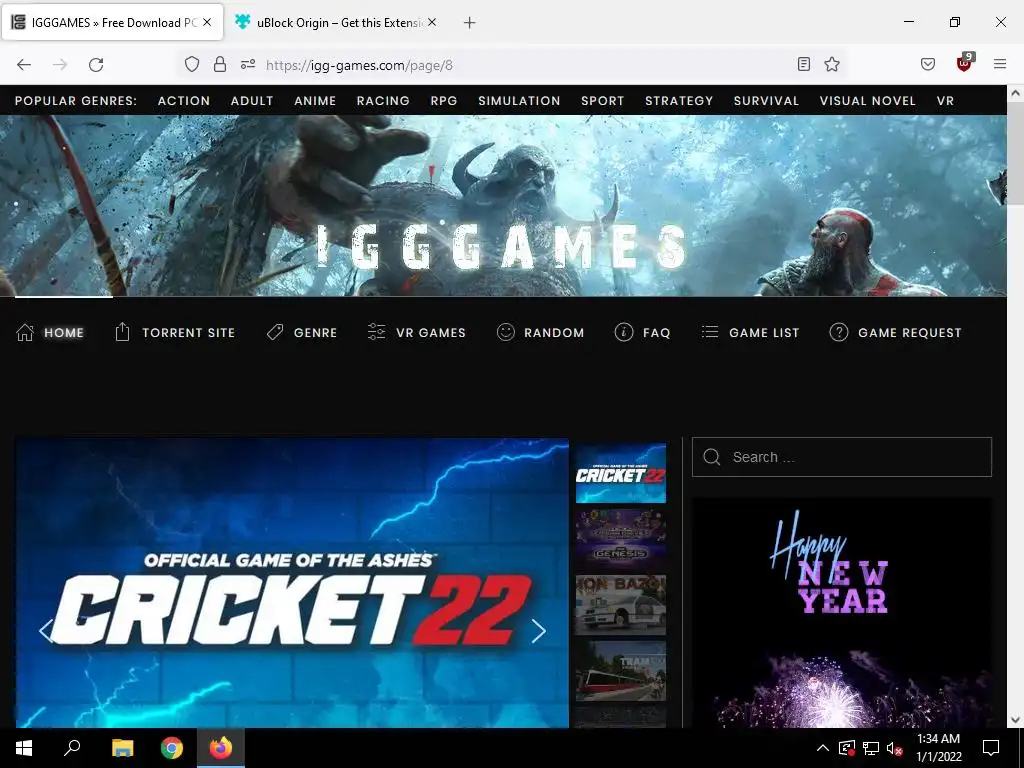Open the SPORT genre link

(x=603, y=101)
